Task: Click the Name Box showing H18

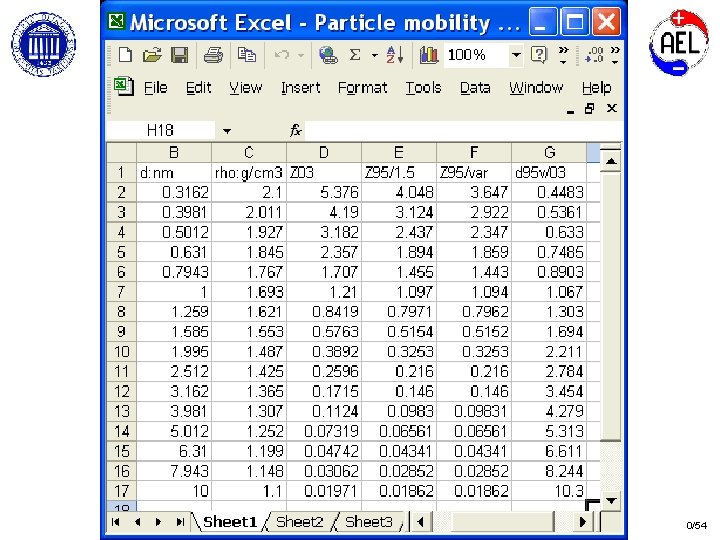Action: click(x=160, y=130)
